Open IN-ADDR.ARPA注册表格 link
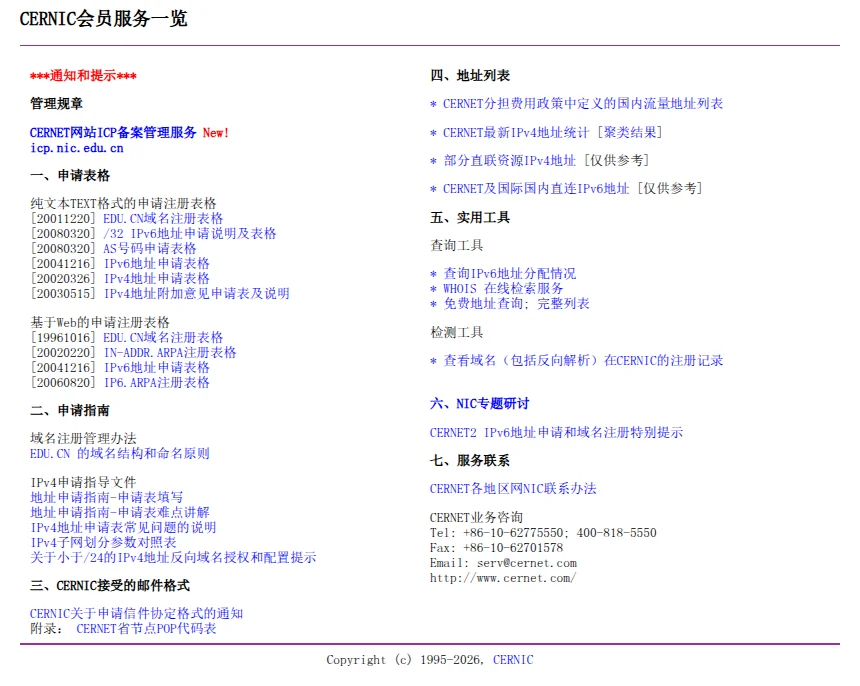 [x=170, y=353]
